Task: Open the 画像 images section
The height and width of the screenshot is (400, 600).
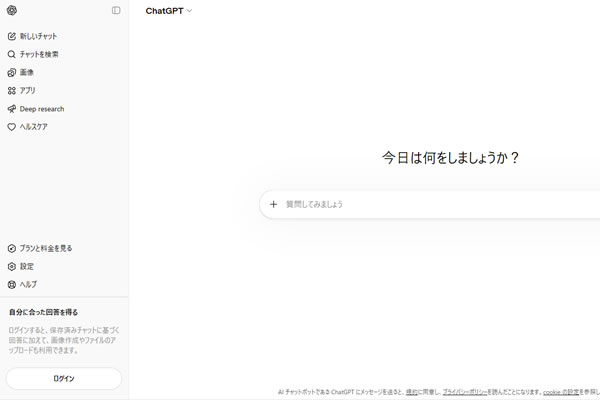Action: pos(27,72)
